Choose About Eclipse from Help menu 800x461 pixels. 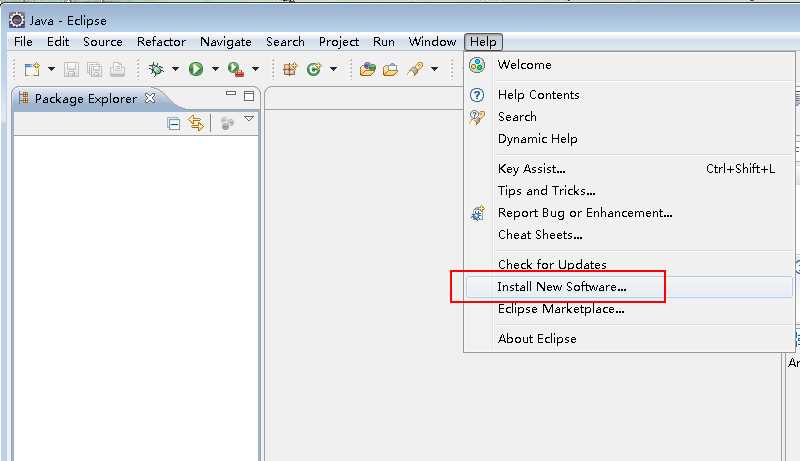coord(629,339)
